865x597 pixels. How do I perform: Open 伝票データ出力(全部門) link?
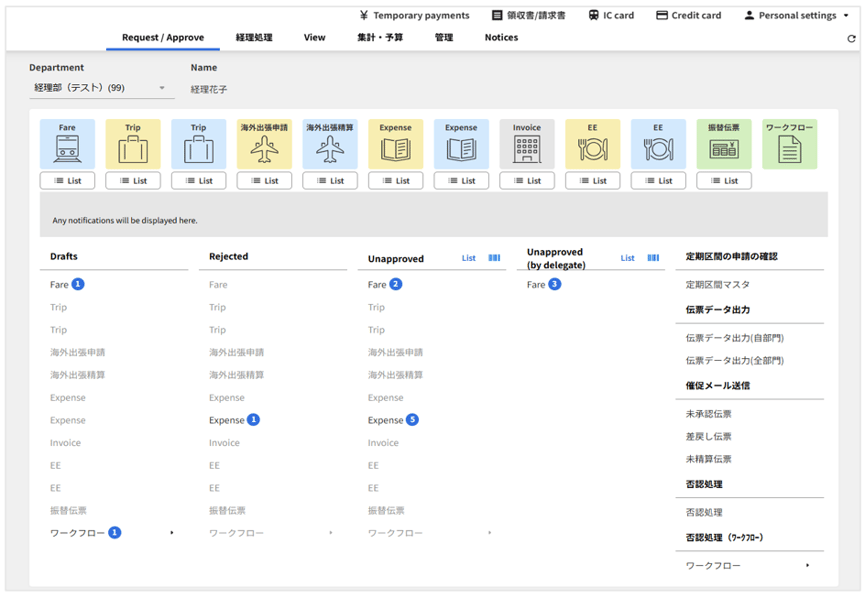(734, 360)
